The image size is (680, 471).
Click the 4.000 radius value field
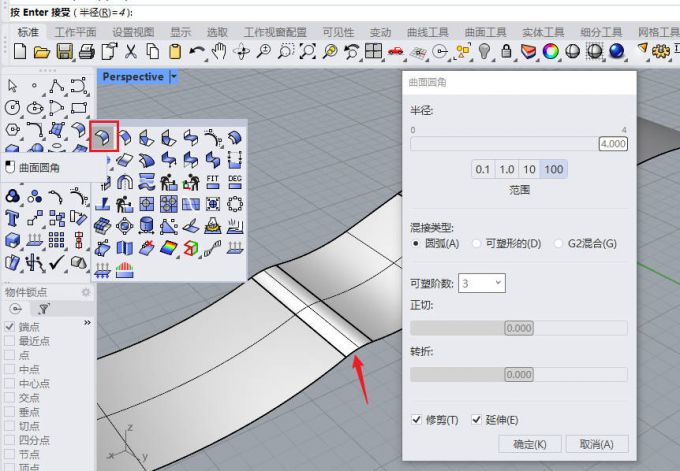613,144
